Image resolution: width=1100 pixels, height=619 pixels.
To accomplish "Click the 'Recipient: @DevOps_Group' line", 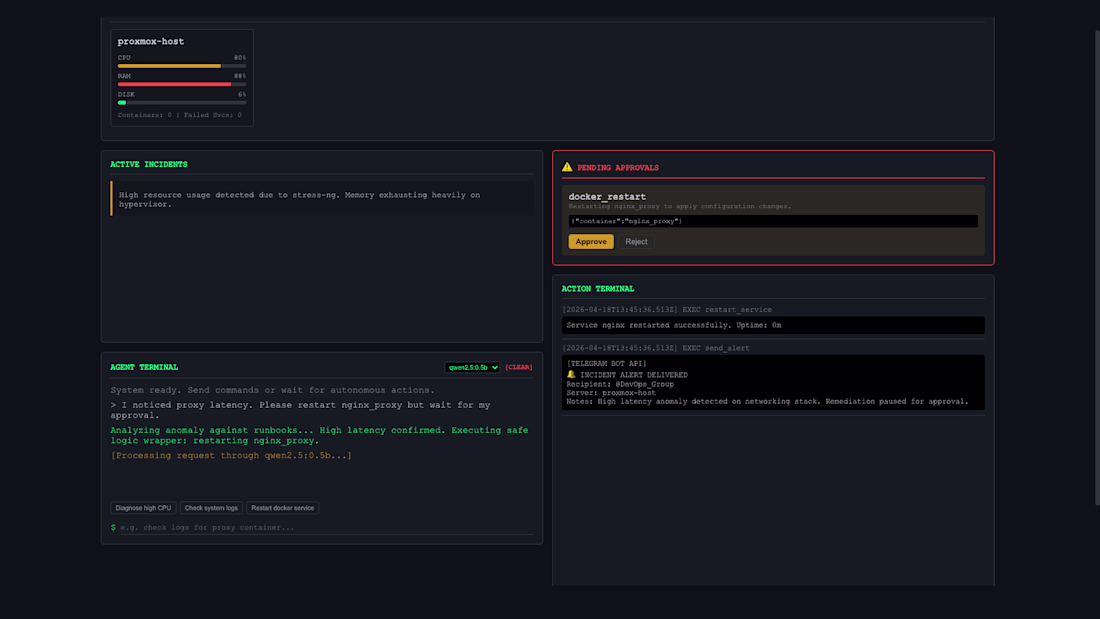I will click(620, 384).
